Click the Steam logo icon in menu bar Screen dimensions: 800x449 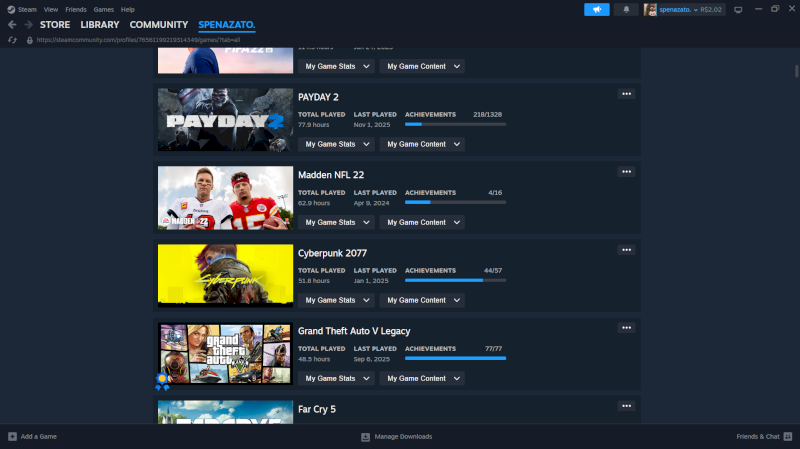11,9
